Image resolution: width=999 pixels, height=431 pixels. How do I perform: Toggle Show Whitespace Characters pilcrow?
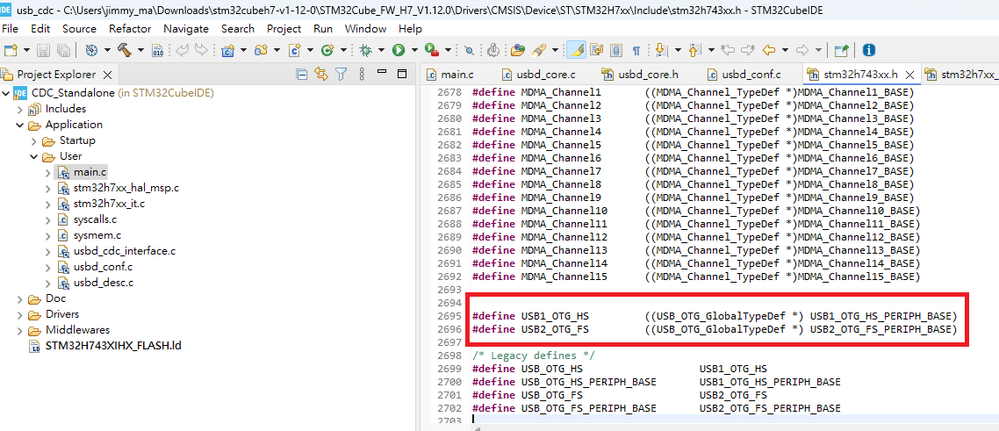click(636, 50)
